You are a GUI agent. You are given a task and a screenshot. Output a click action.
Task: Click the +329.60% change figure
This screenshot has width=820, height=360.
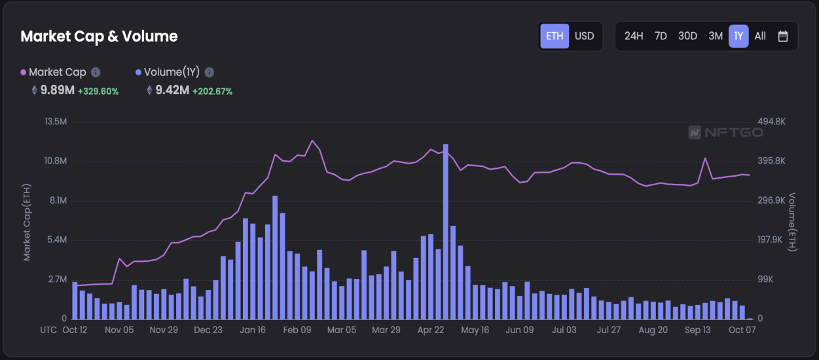(98, 91)
